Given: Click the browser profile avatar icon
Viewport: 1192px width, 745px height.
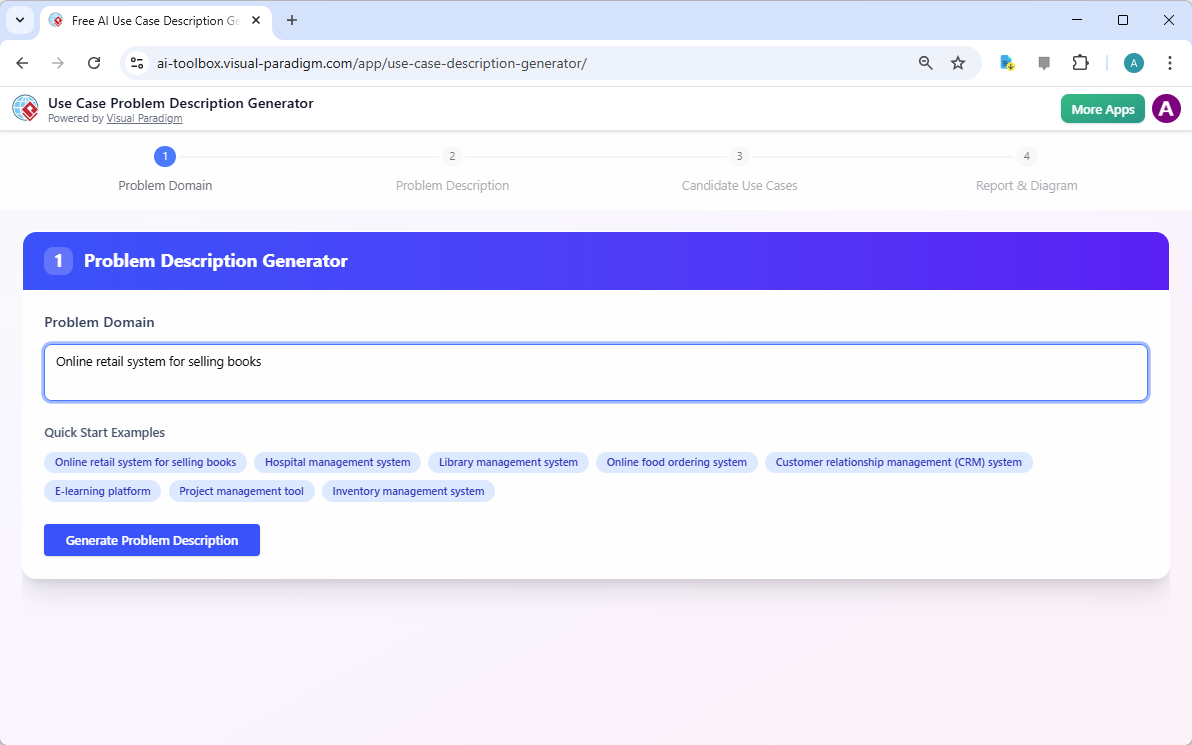Looking at the screenshot, I should click(1133, 62).
